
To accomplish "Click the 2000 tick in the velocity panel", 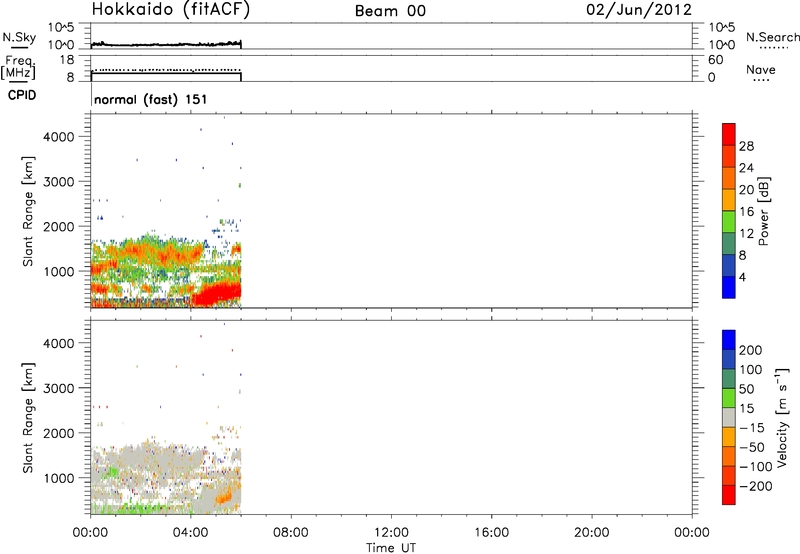I will pyautogui.click(x=59, y=433).
